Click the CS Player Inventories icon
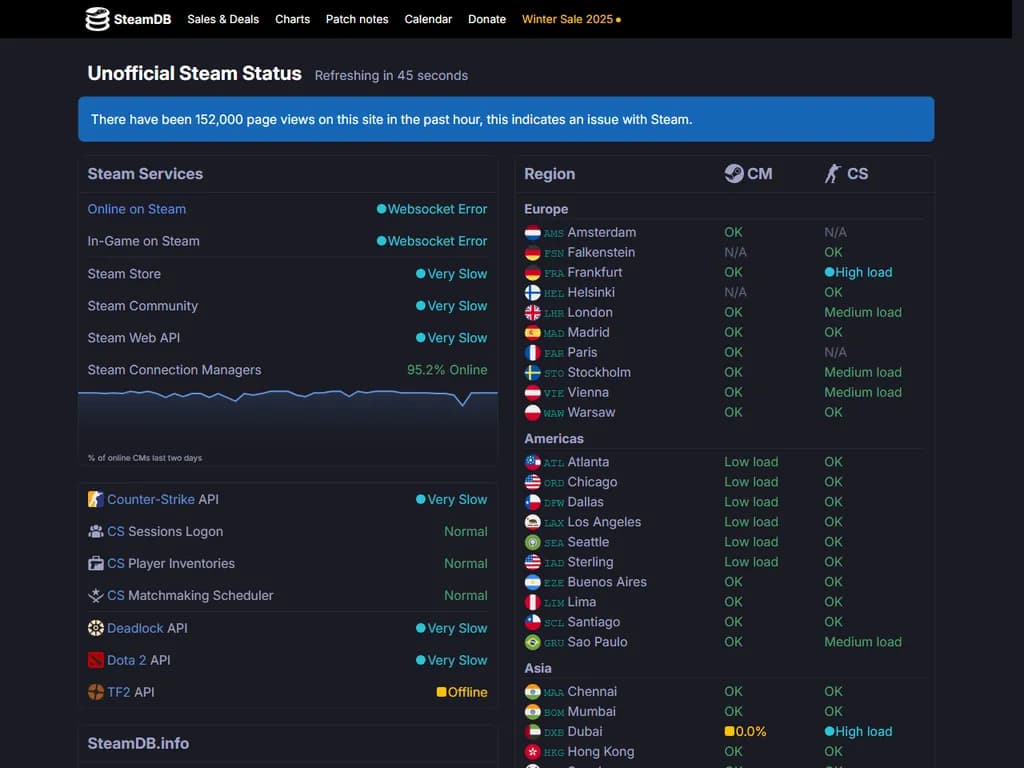The height and width of the screenshot is (768, 1024). pyautogui.click(x=96, y=563)
